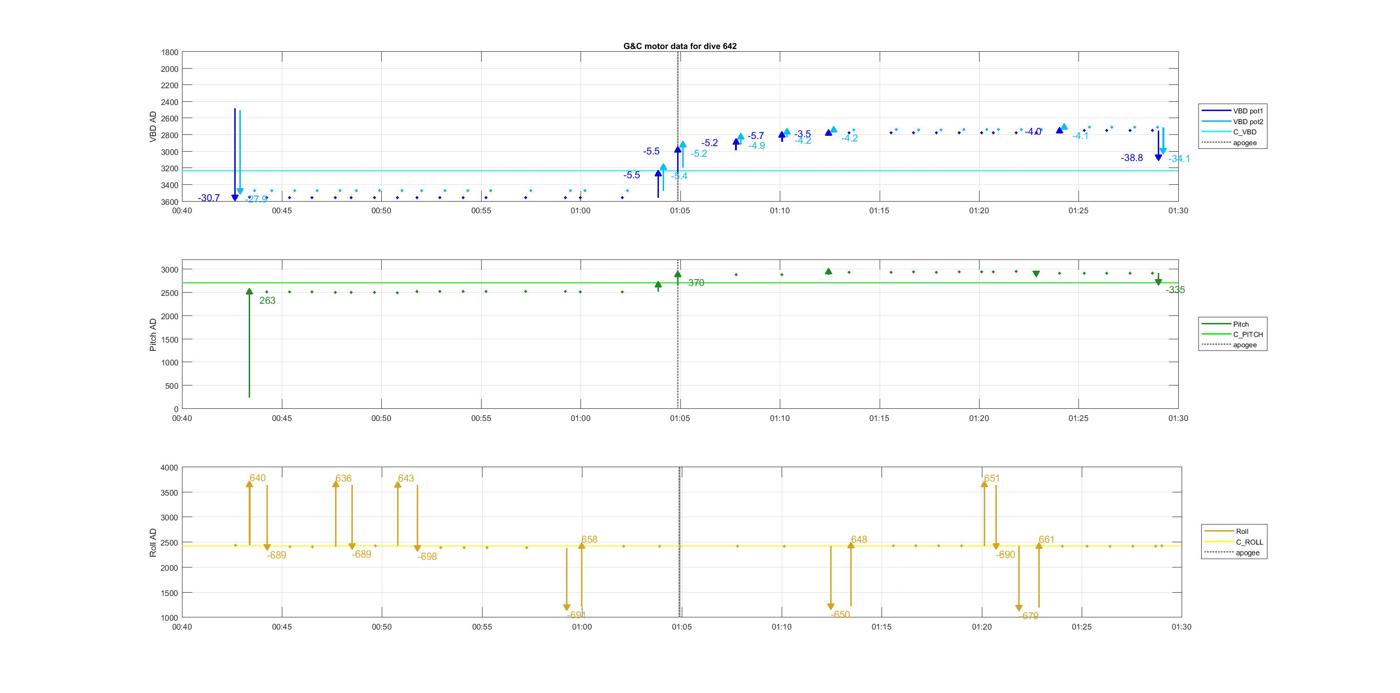1400x693 pixels.
Task: Click the "661" roll data label
Action: point(1046,539)
